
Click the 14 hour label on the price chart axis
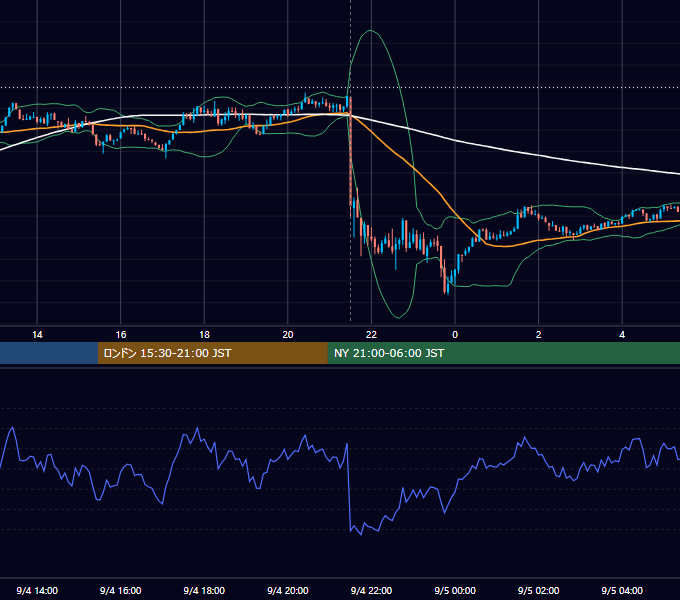tap(37, 335)
